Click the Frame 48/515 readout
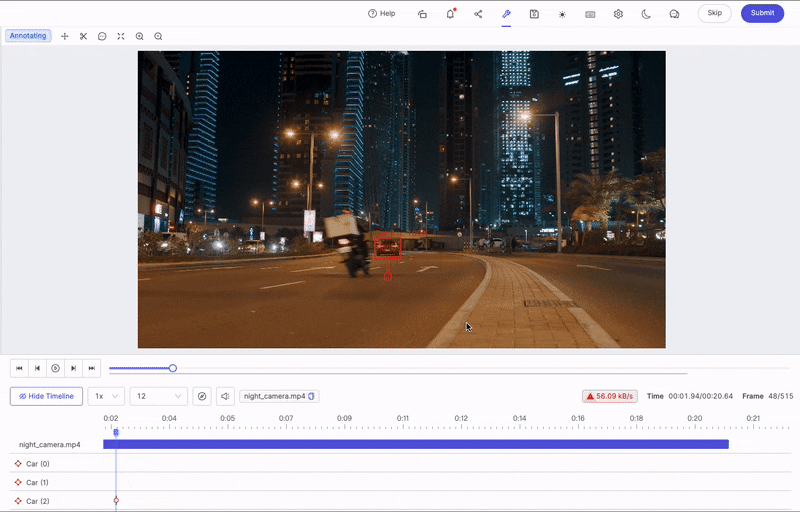The image size is (800, 512). [767, 396]
